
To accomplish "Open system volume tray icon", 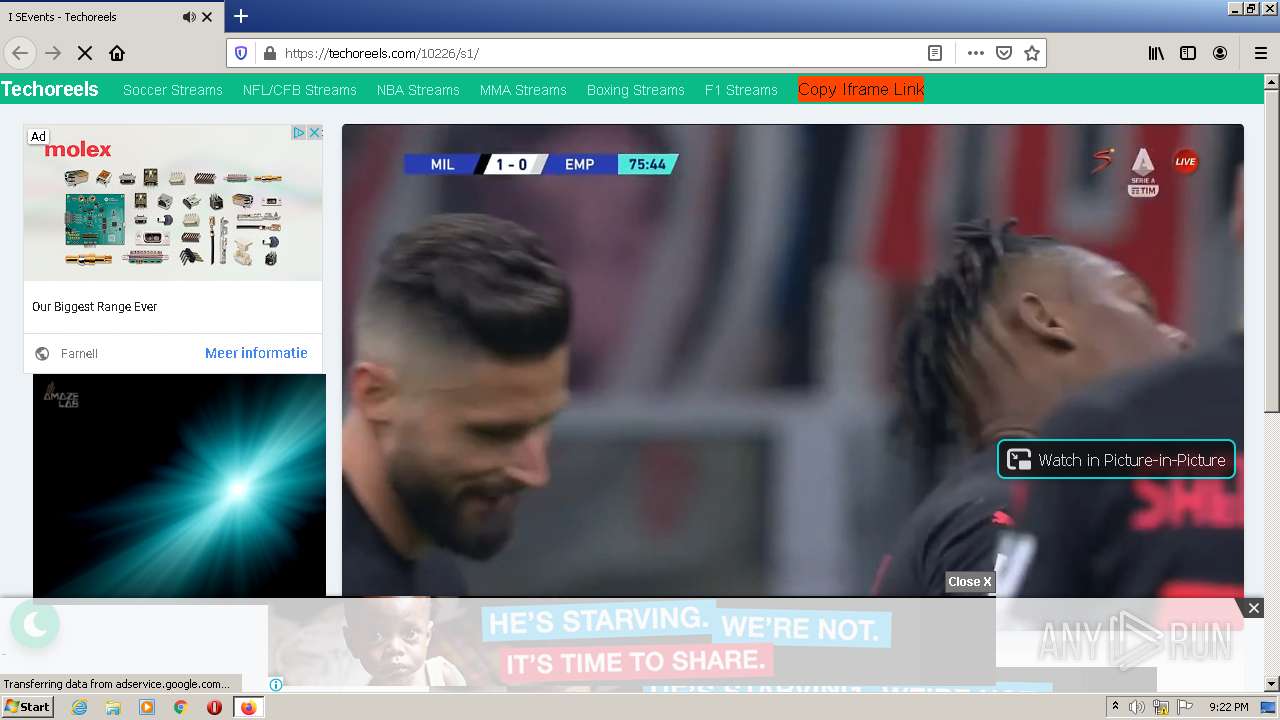I will (x=1137, y=707).
